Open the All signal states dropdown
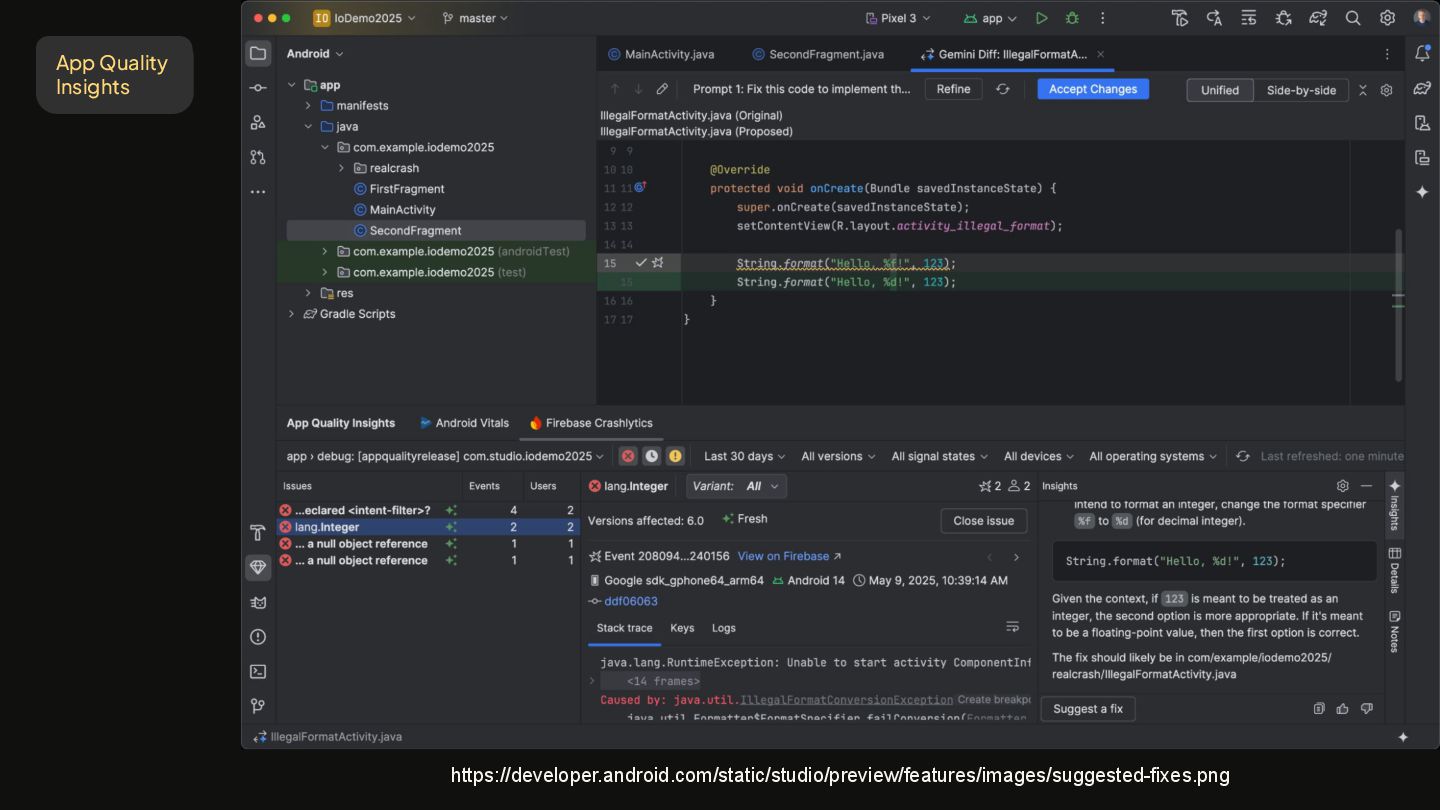This screenshot has height=810, width=1440. 939,456
